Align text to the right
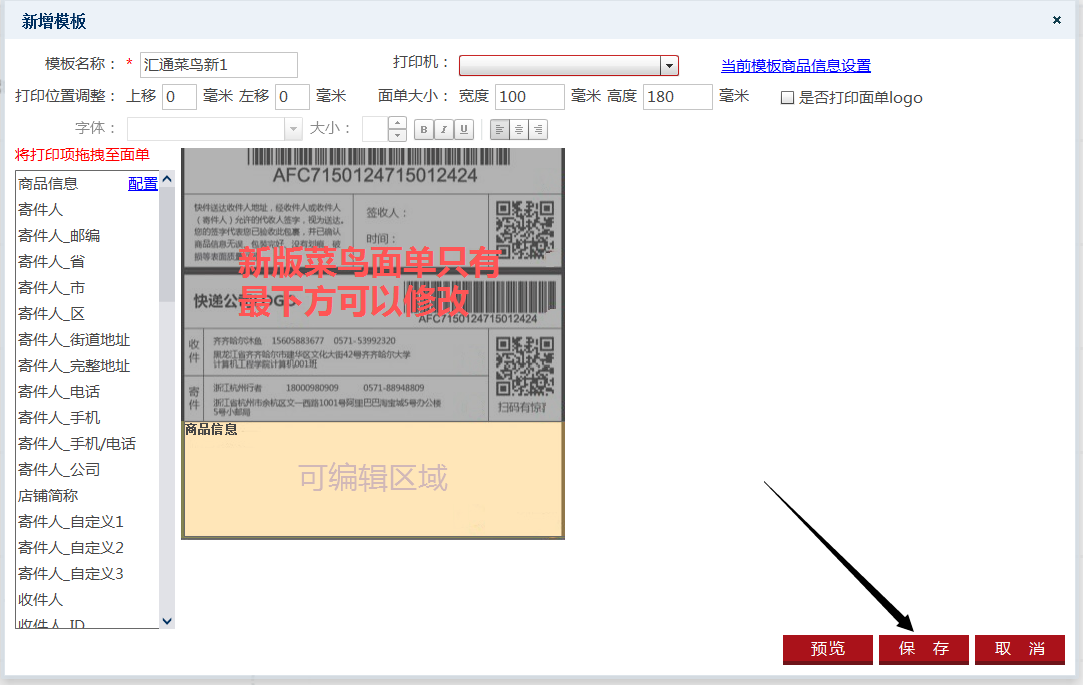The height and width of the screenshot is (685, 1083). pos(538,129)
